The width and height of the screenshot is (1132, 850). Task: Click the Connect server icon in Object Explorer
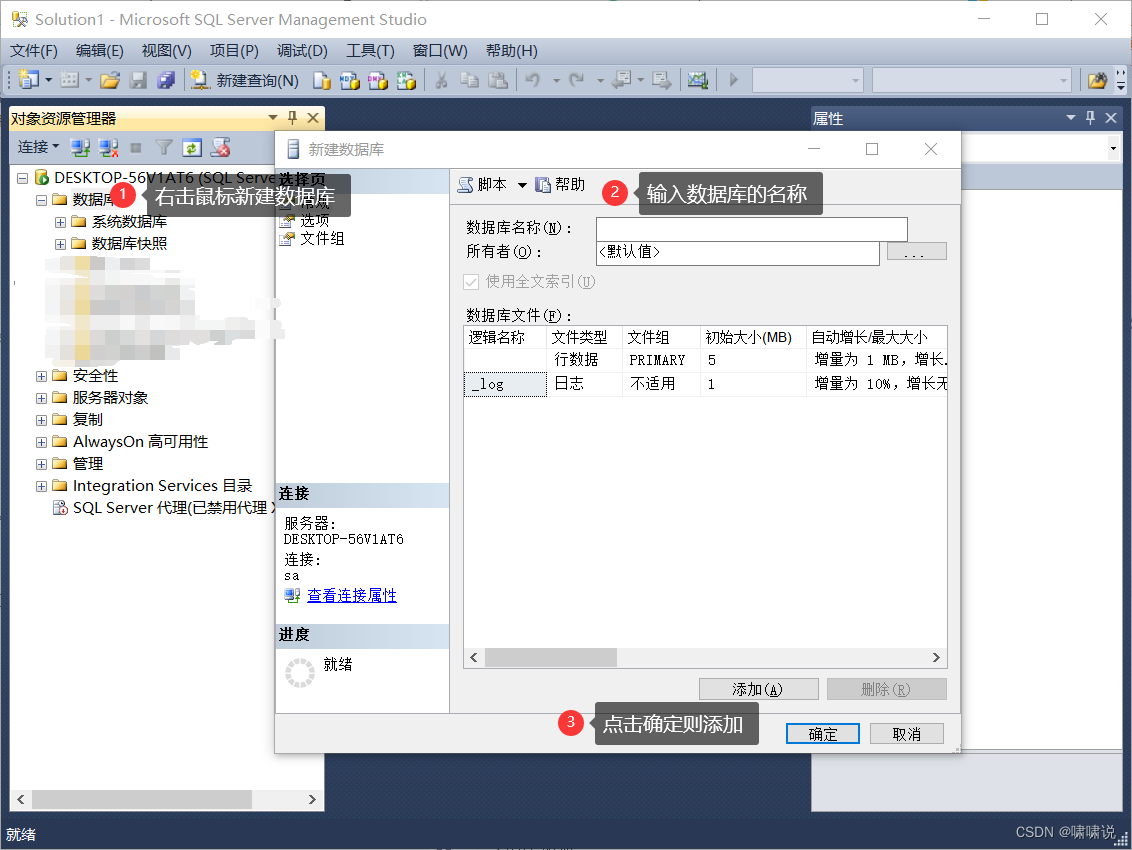[x=81, y=147]
